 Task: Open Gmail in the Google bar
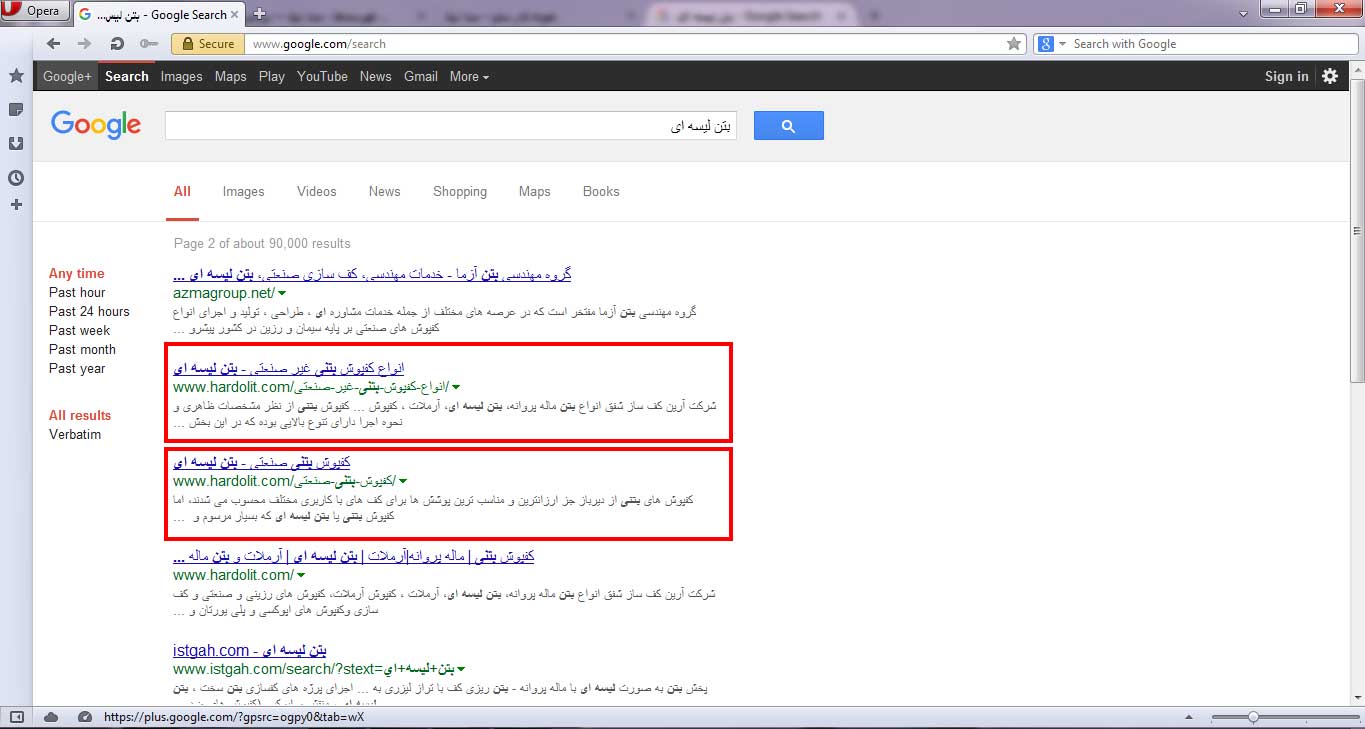421,76
